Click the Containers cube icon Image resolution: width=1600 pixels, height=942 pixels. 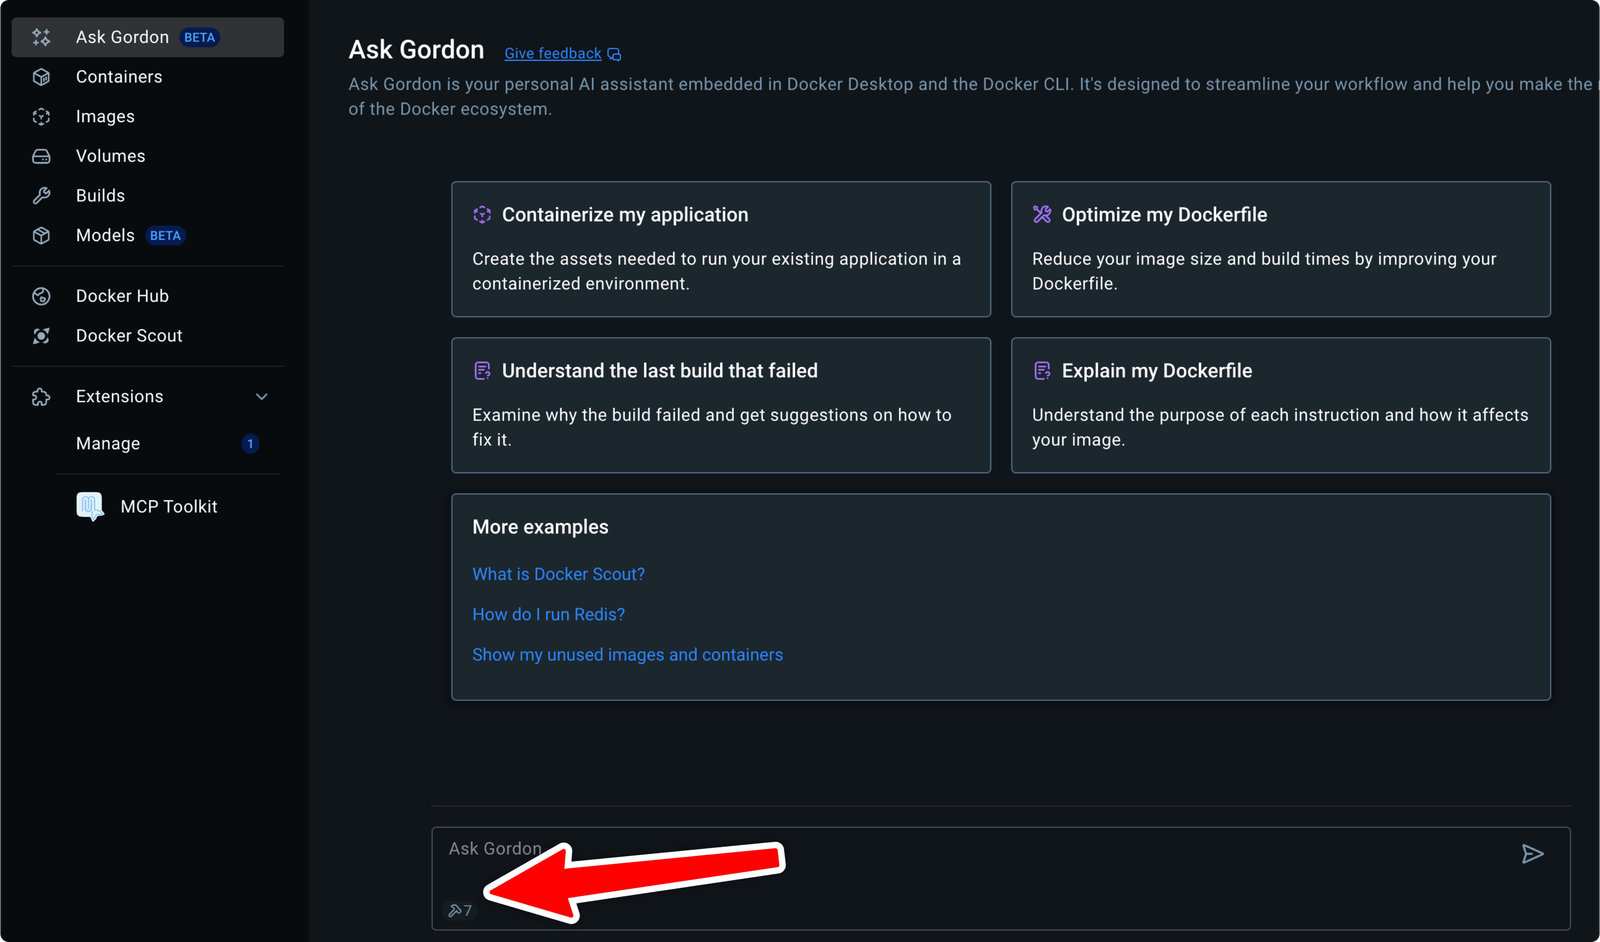41,77
